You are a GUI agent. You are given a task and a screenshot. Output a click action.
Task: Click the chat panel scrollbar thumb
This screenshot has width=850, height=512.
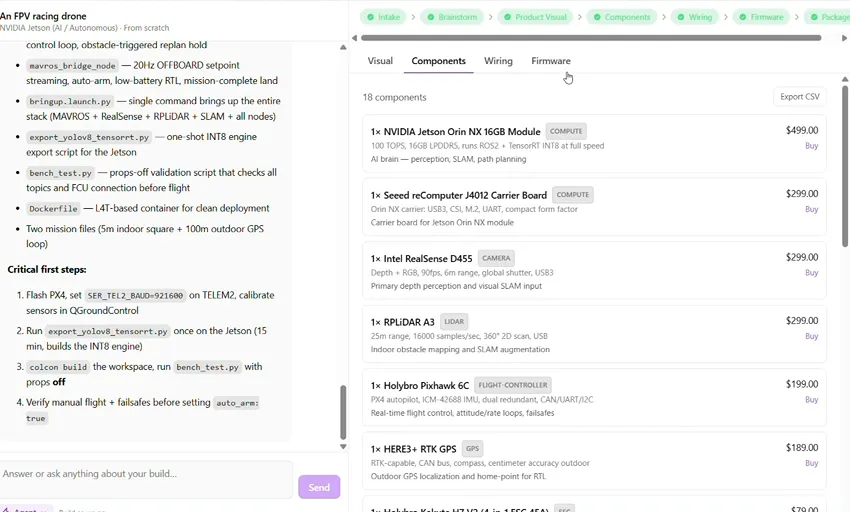(x=343, y=412)
